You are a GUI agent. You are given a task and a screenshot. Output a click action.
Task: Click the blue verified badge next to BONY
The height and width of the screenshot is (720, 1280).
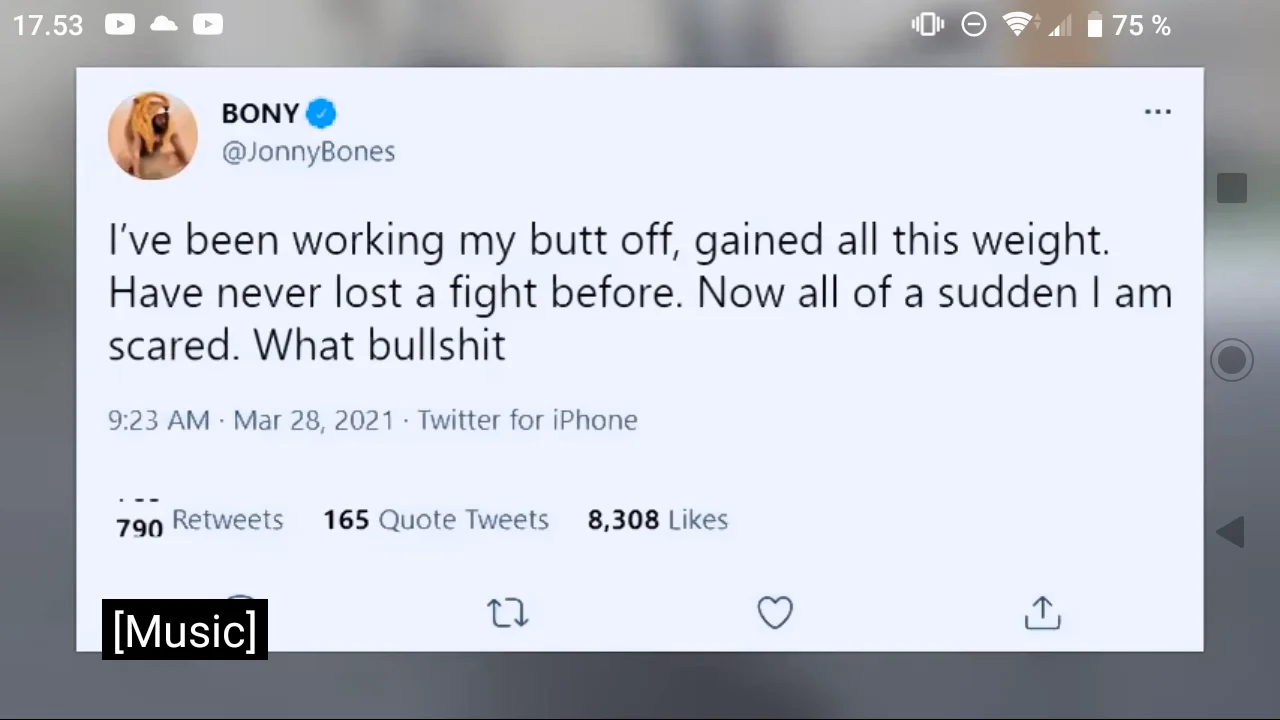320,114
